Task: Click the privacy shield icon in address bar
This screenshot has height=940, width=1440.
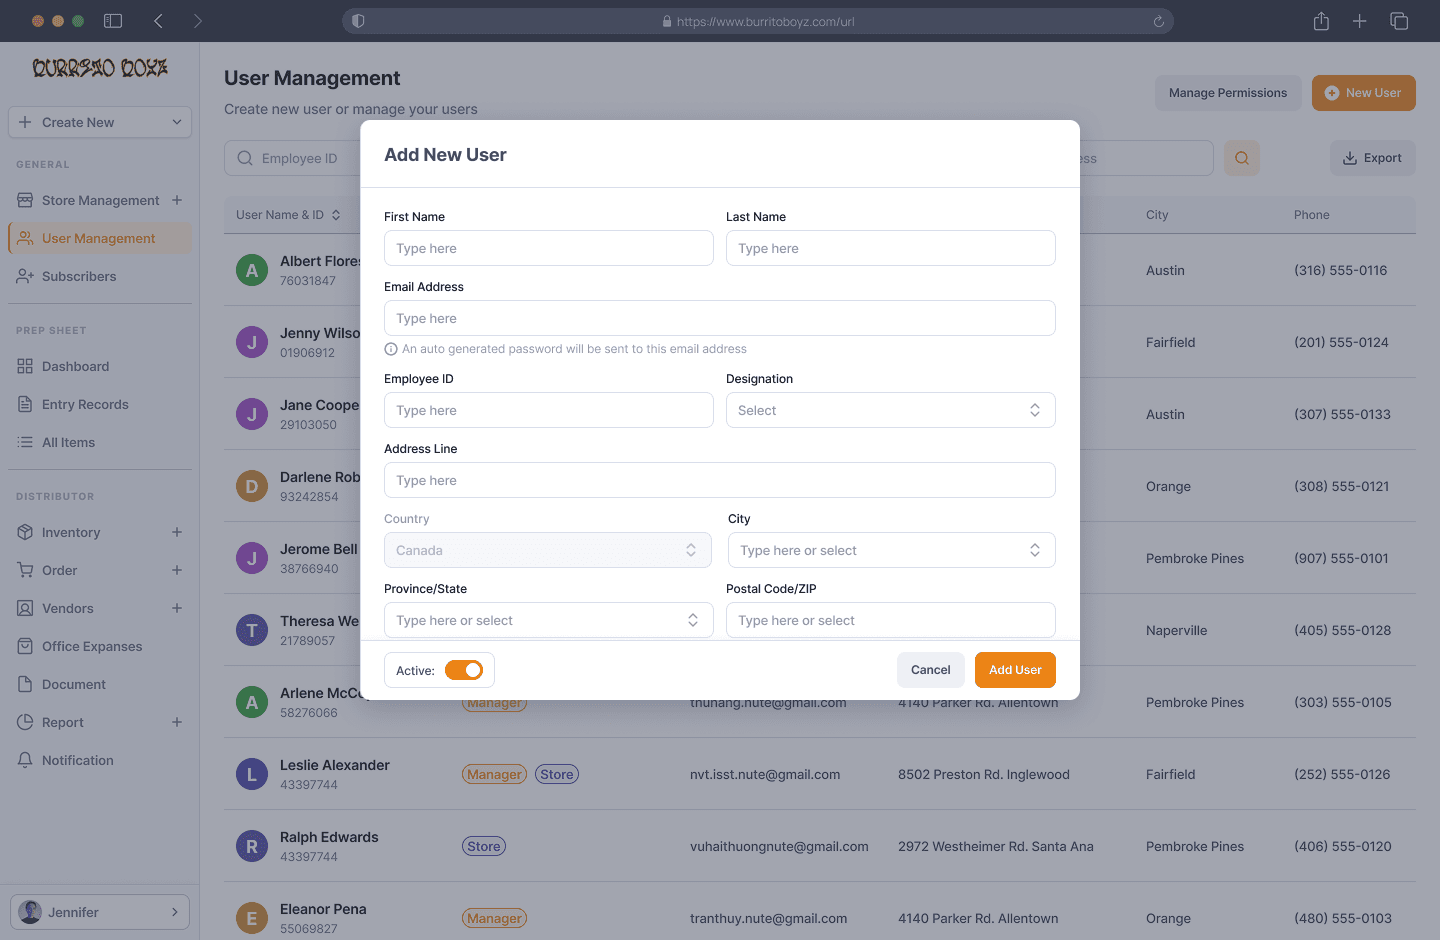Action: 358,21
